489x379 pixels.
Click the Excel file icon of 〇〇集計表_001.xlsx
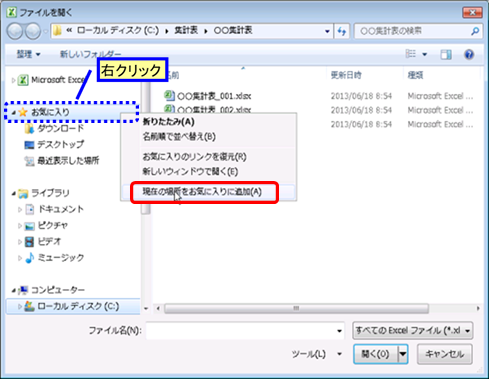(x=169, y=96)
